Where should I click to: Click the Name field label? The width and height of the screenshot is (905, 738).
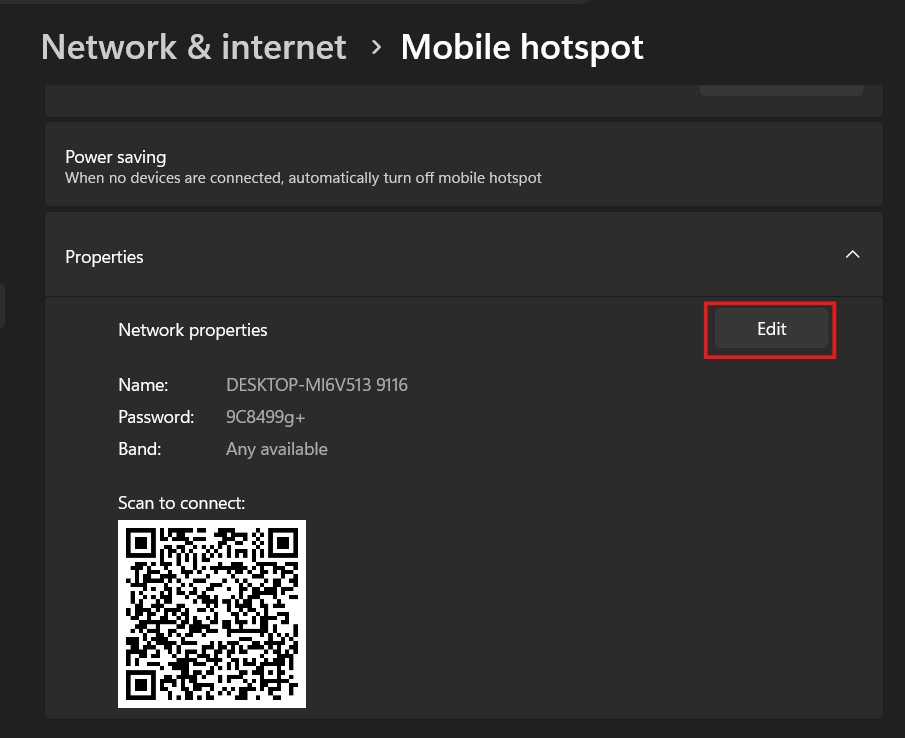143,385
